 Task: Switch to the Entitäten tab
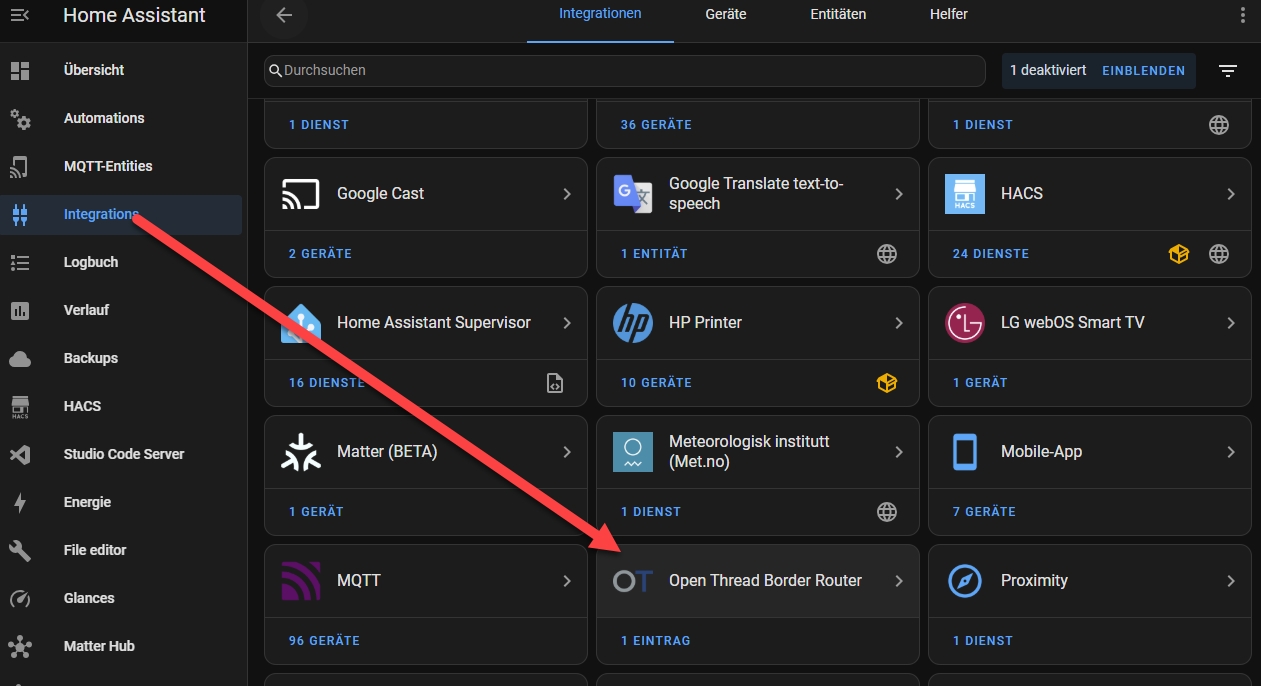pos(838,15)
